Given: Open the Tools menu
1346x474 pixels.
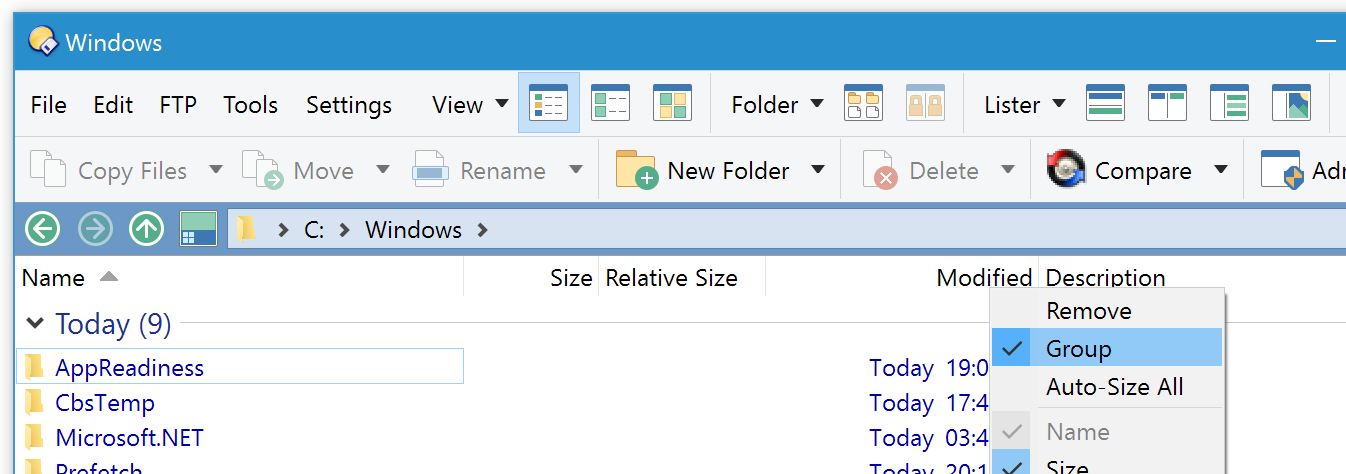Looking at the screenshot, I should 250,104.
